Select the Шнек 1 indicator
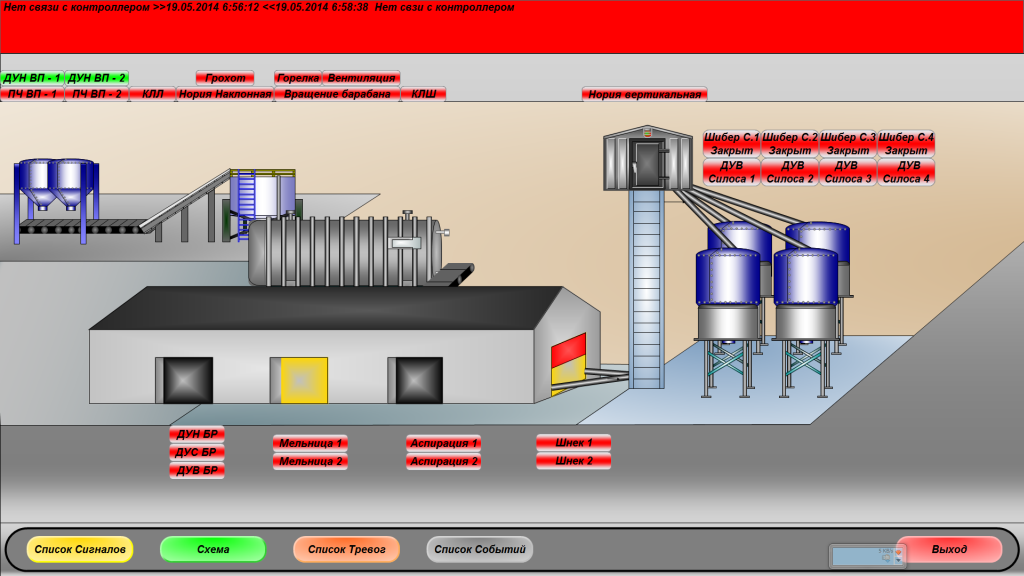The height and width of the screenshot is (576, 1024). tap(574, 442)
